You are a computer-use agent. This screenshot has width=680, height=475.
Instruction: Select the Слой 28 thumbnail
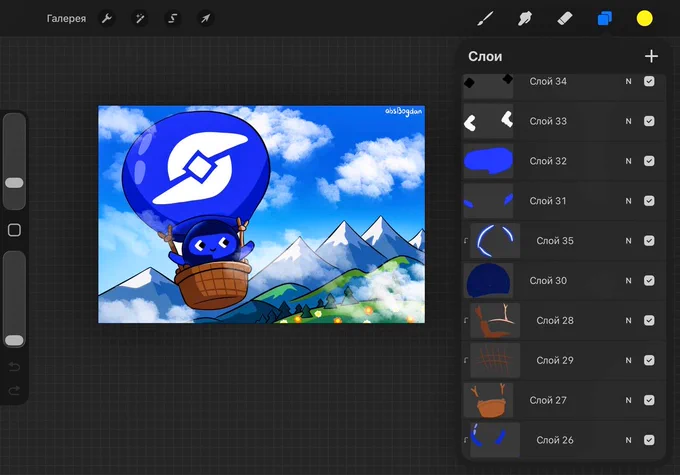(495, 321)
